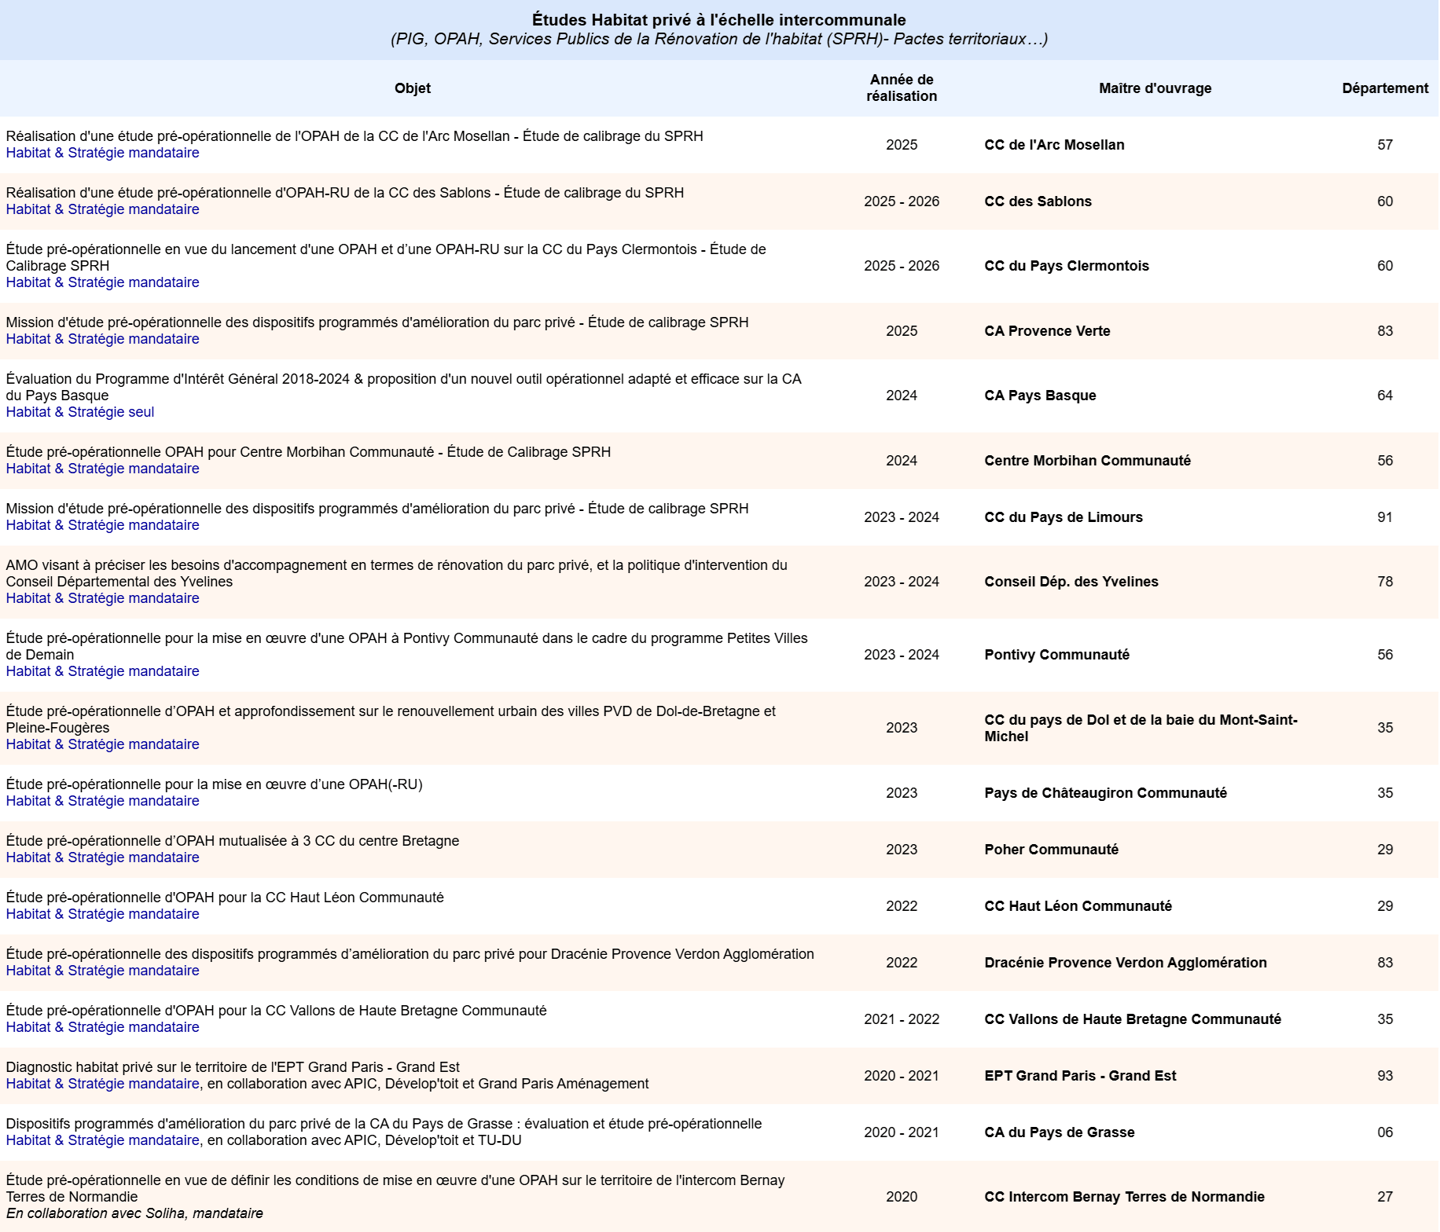Select 'CC Haut Léon Communauté' in Maître d'ouvrage column
Viewport: 1440px width, 1232px height.
1078,906
